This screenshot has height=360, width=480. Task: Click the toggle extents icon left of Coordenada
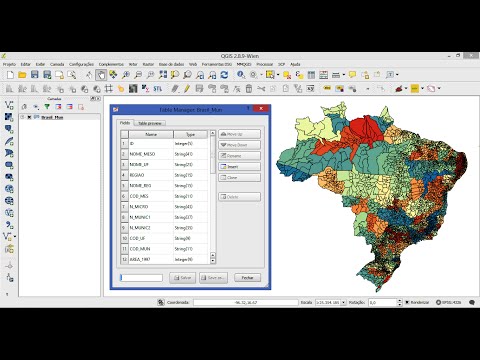[x=161, y=302]
